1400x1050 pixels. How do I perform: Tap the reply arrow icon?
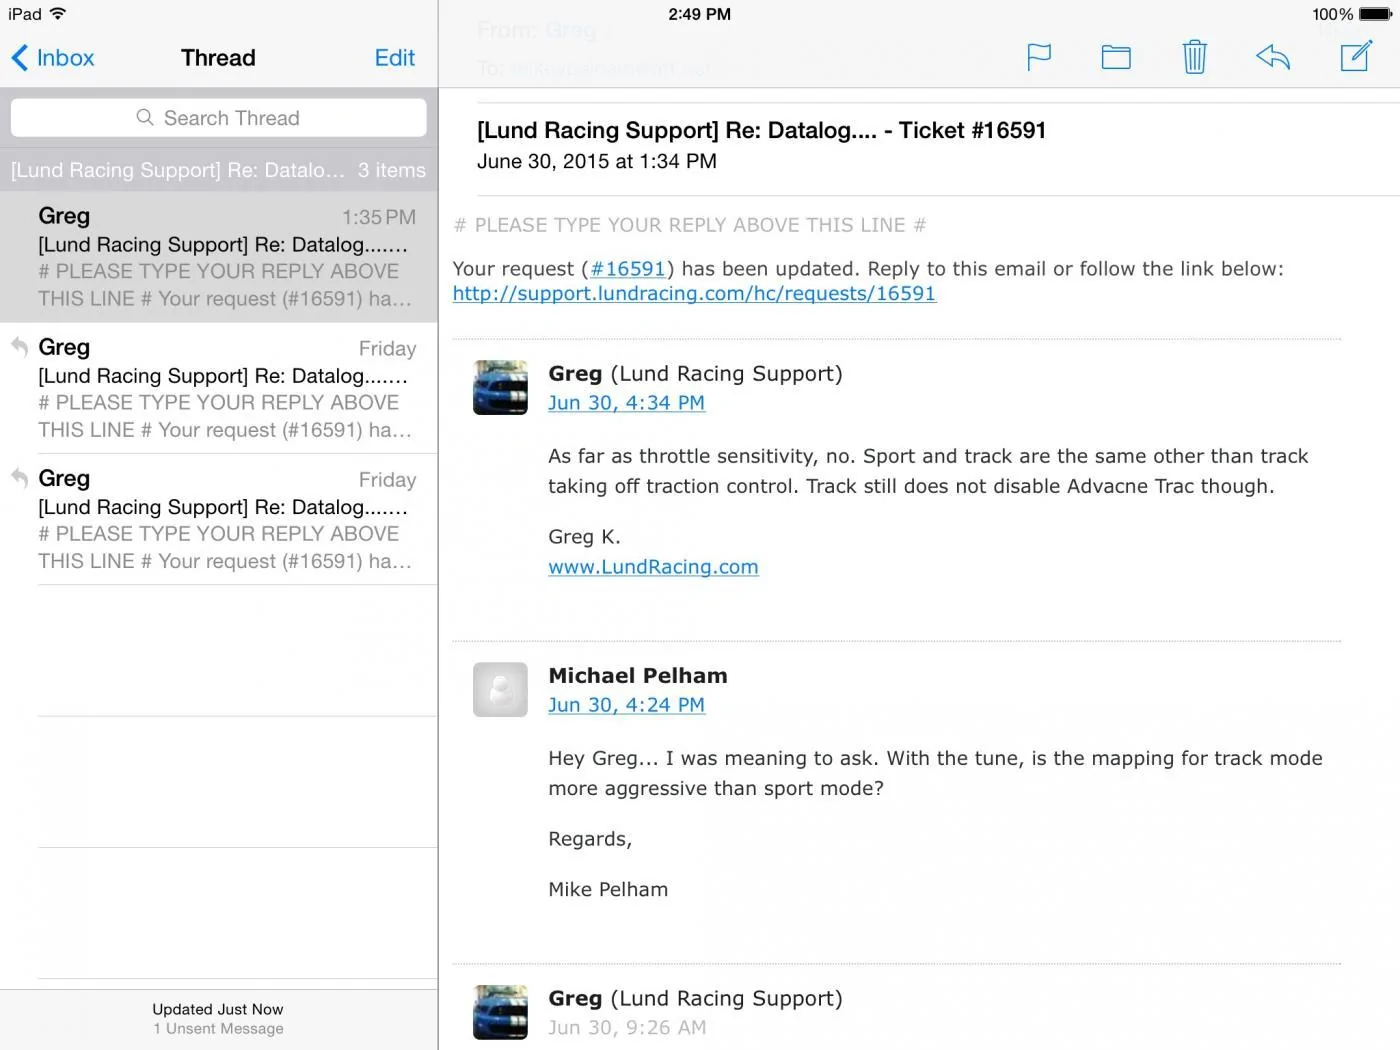pyautogui.click(x=1273, y=57)
